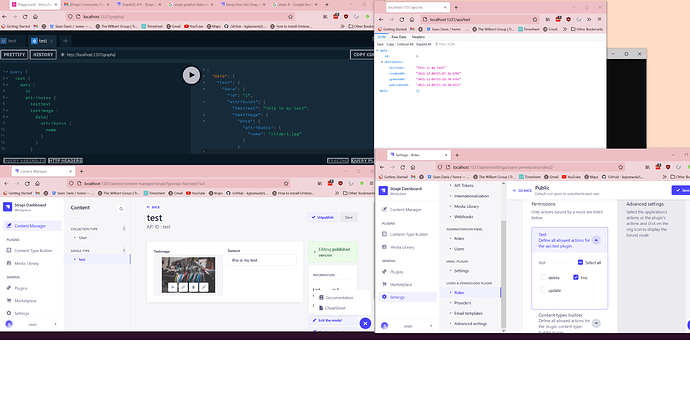The image size is (690, 403).
Task: Click the search icon in the Content panel
Action: click(x=122, y=208)
